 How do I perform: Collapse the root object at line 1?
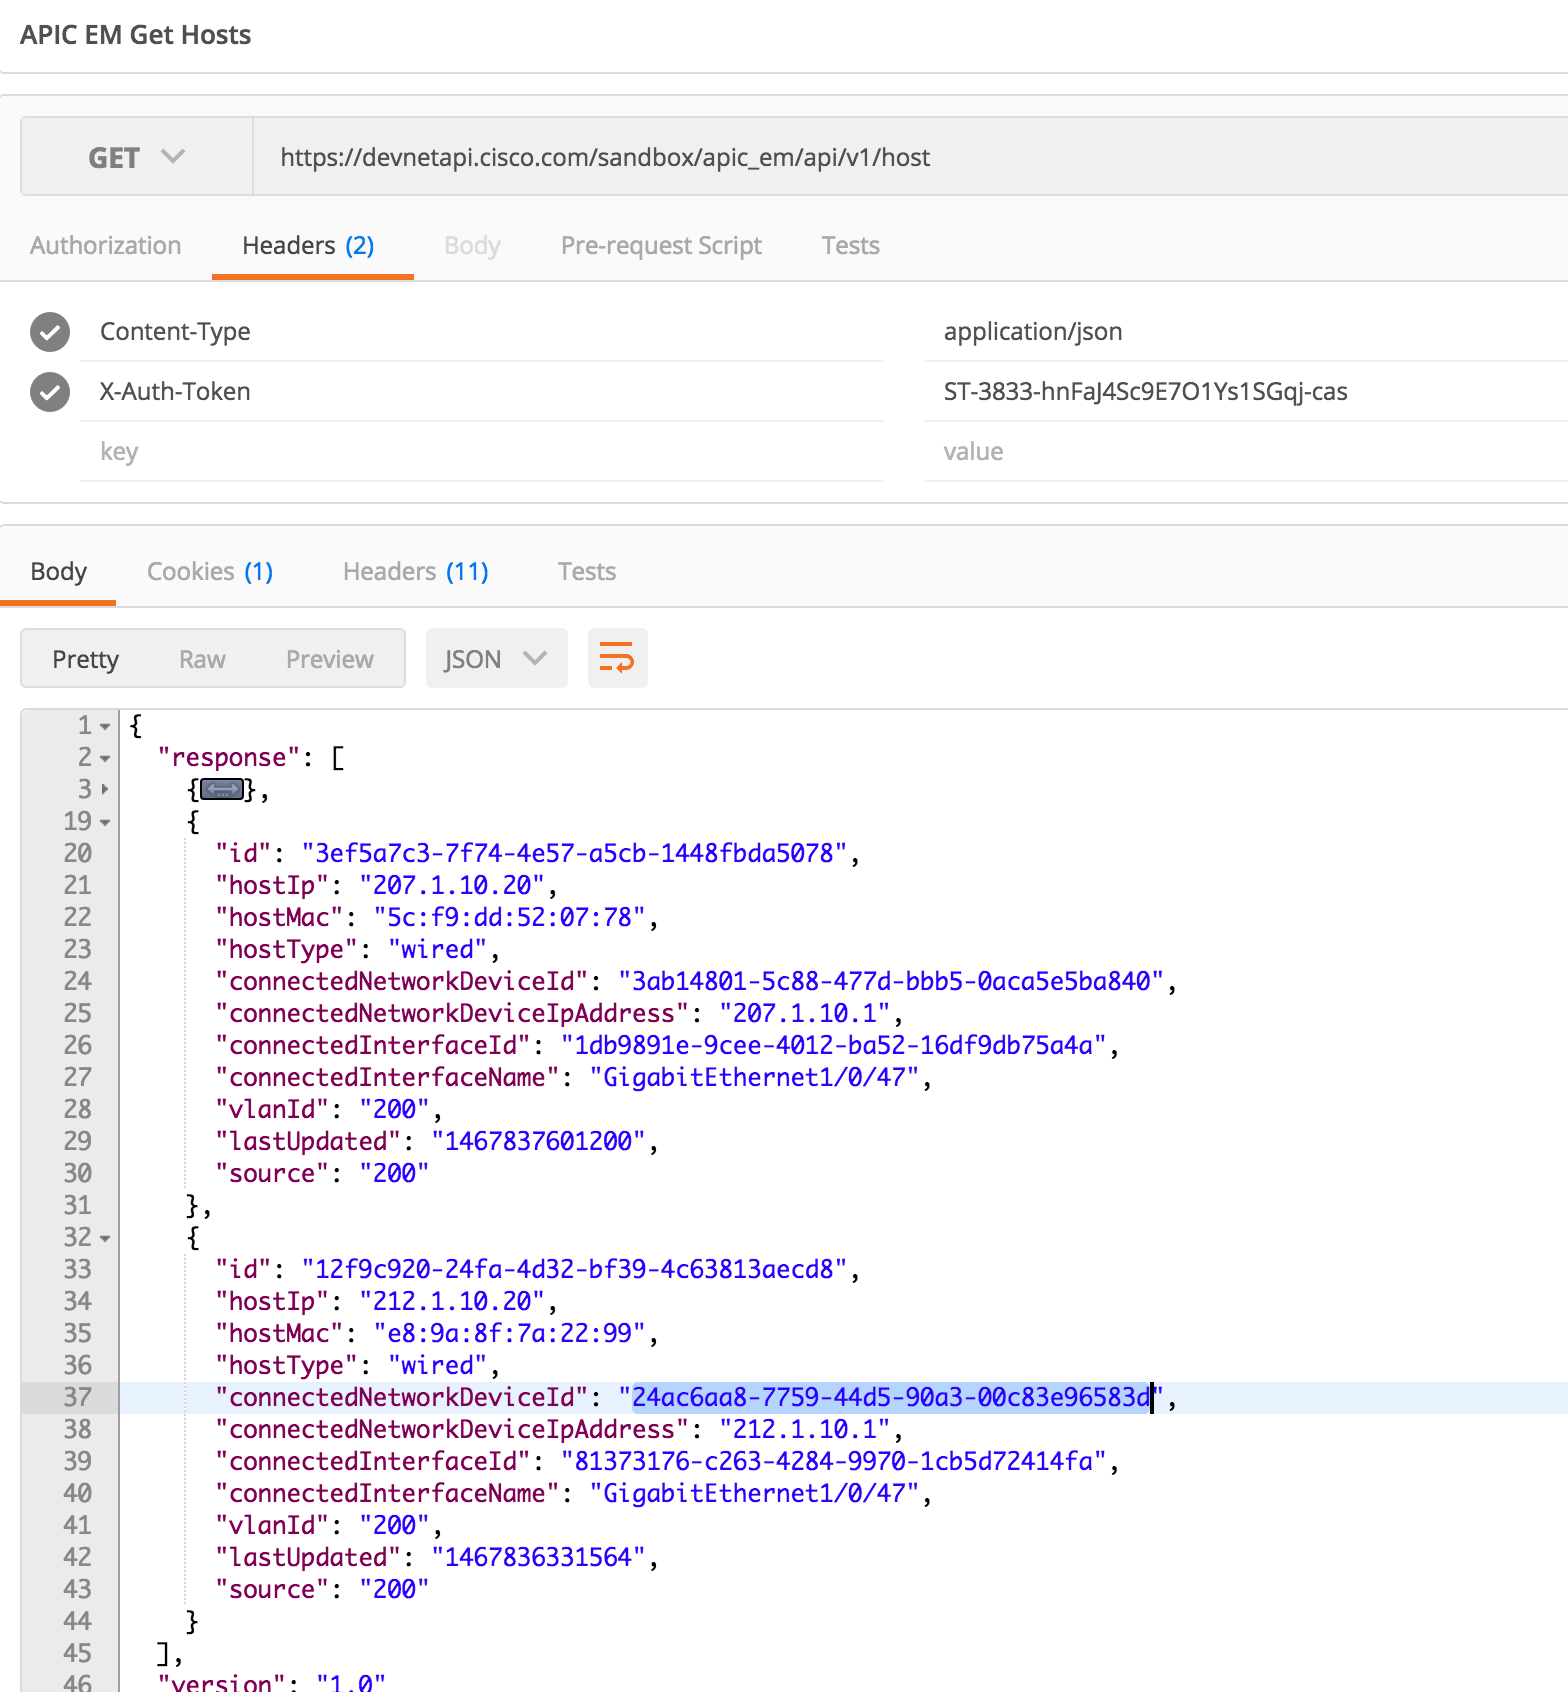(x=105, y=726)
